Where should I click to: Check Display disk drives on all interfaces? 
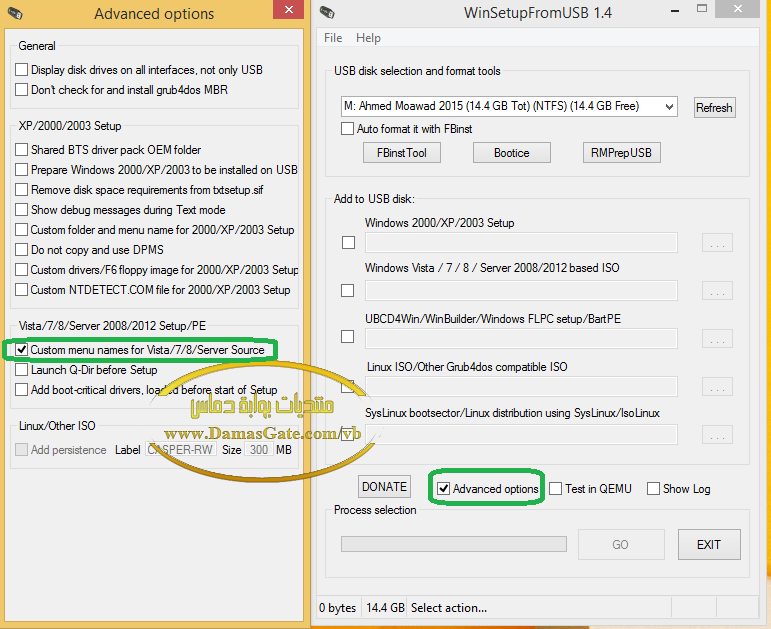point(21,69)
